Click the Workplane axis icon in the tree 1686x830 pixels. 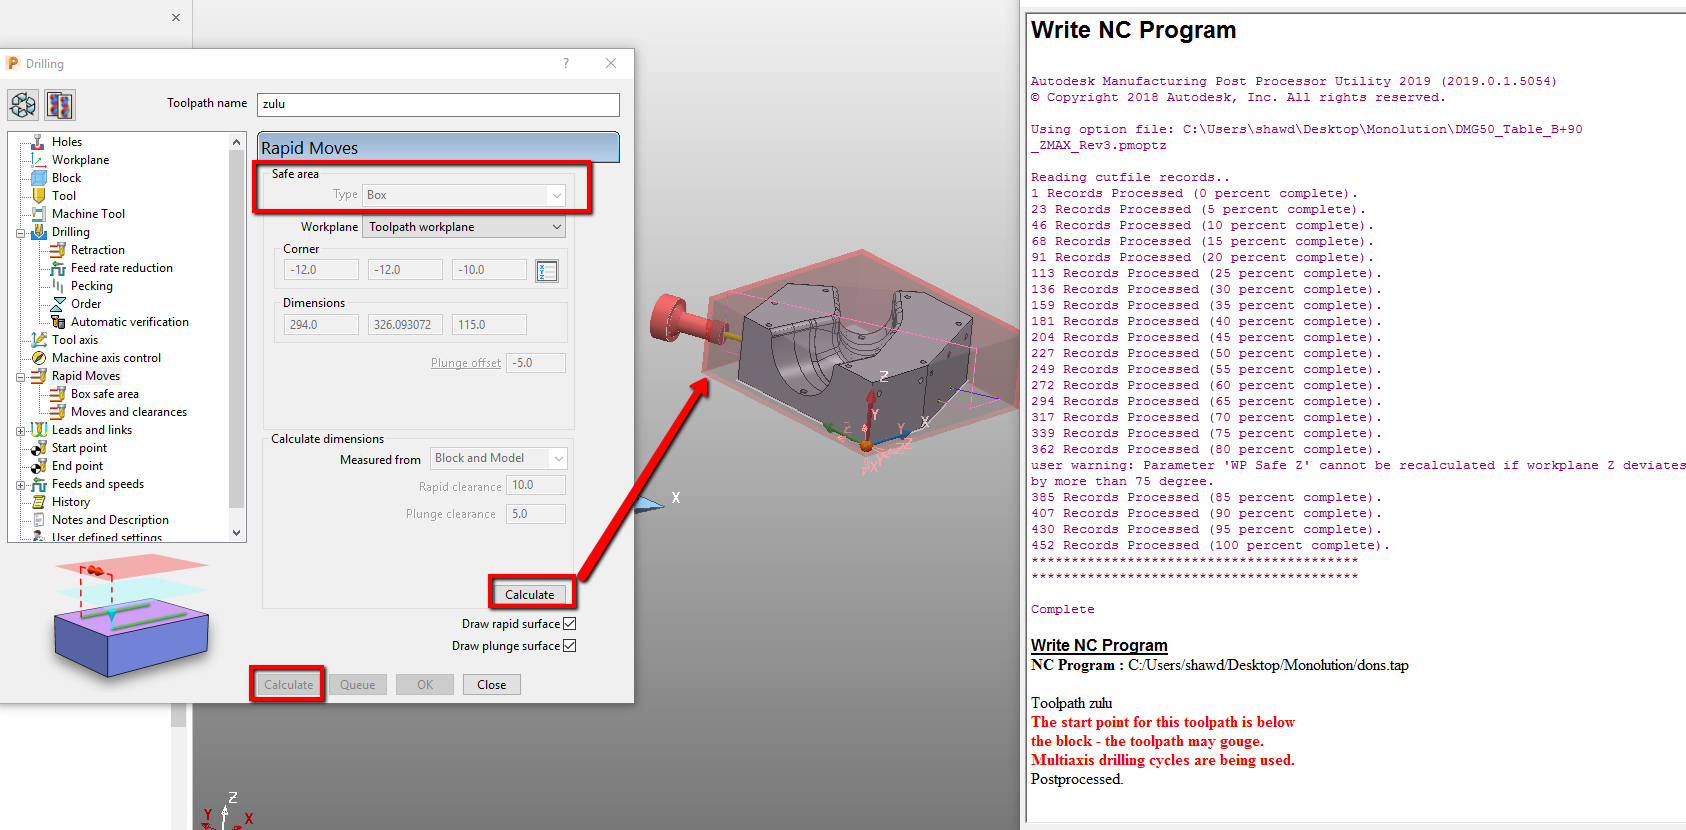tap(38, 160)
